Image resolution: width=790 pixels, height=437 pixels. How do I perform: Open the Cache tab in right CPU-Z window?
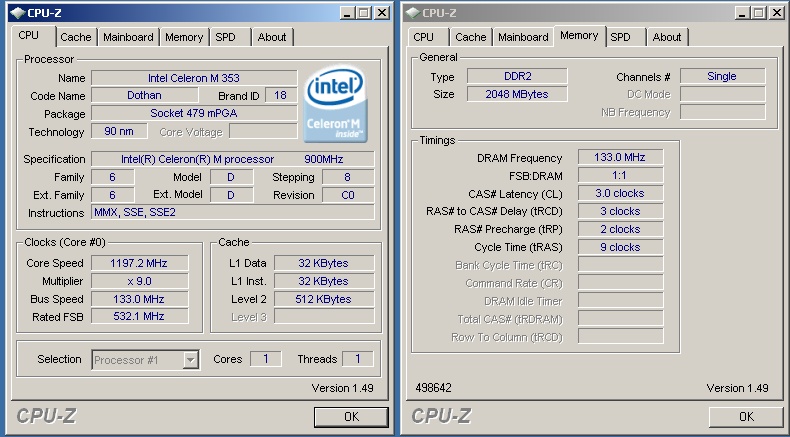(x=471, y=37)
